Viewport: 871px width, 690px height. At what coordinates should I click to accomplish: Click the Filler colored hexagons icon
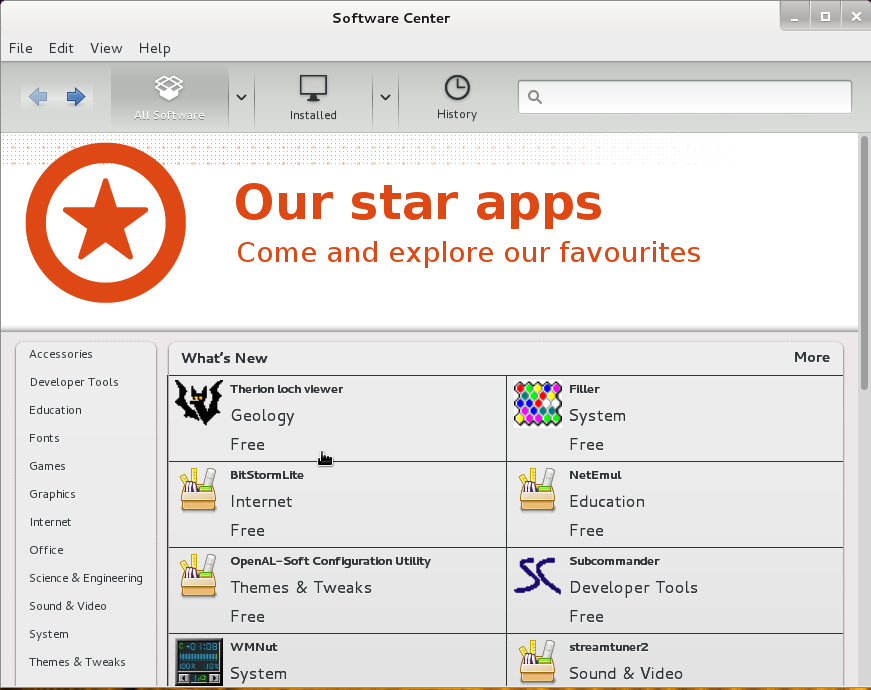(537, 403)
